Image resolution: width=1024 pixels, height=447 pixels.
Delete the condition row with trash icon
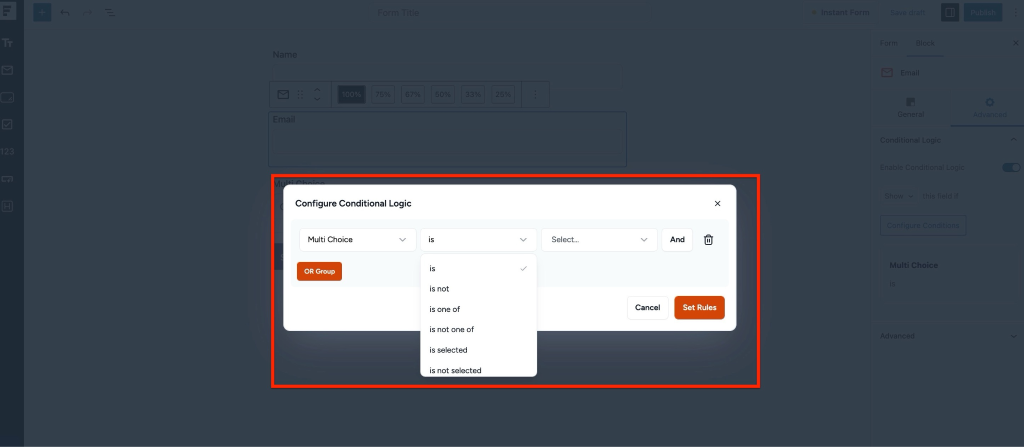pos(708,240)
